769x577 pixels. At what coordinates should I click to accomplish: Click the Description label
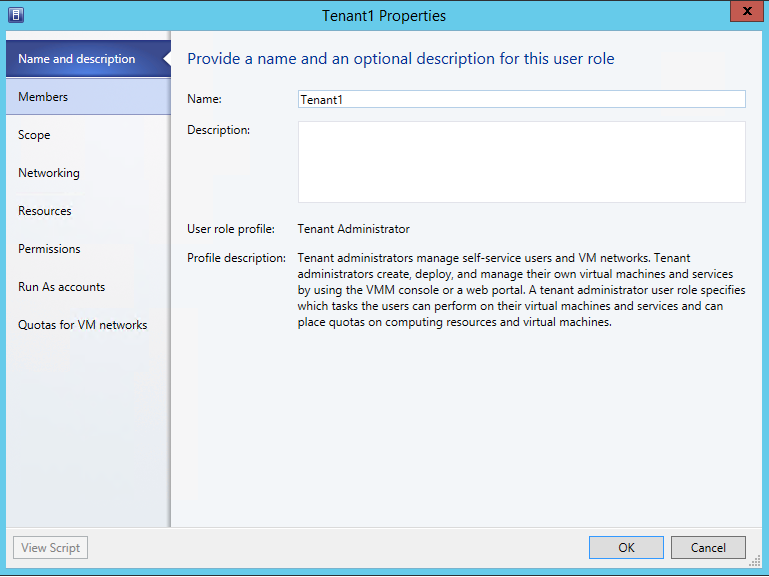coord(218,130)
